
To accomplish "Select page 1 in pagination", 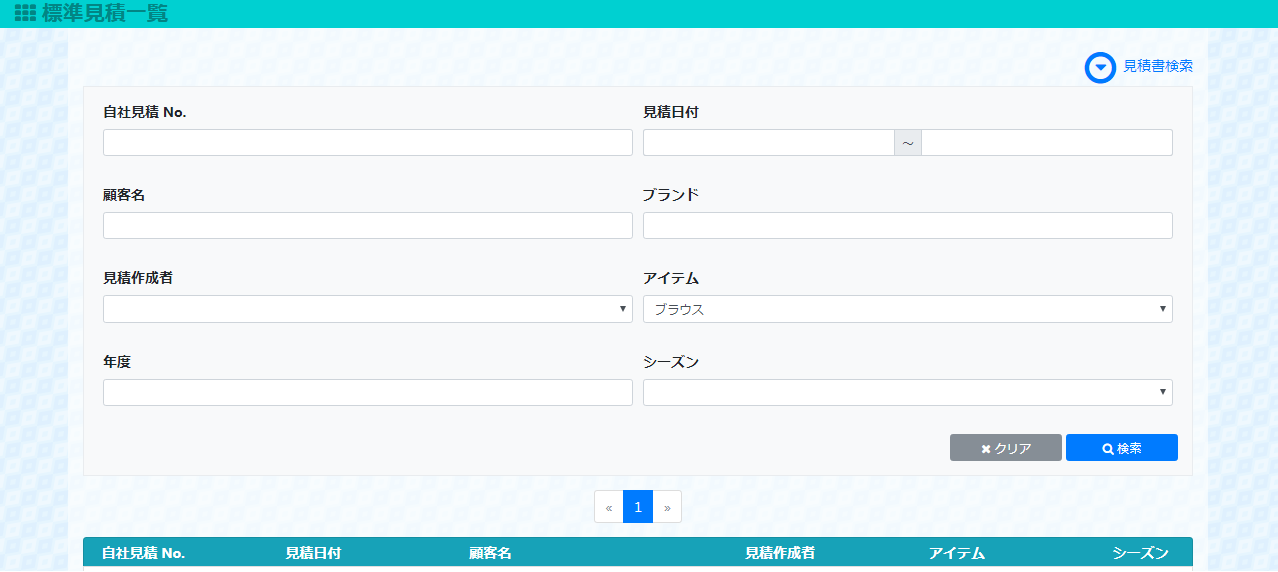I will pyautogui.click(x=638, y=507).
